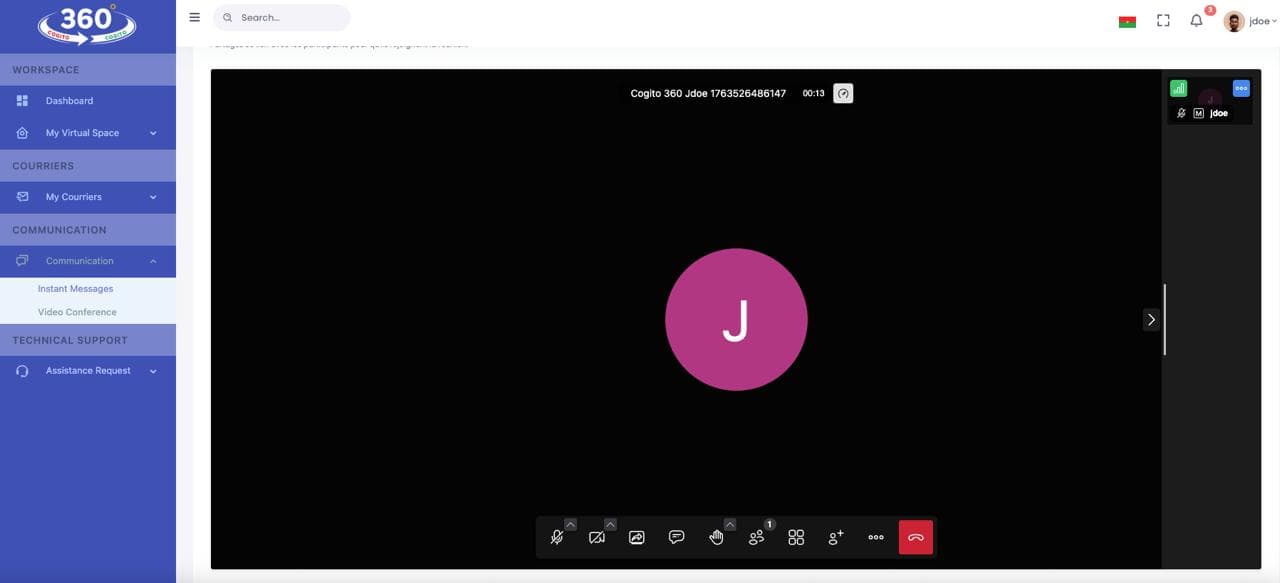Start screen sharing
The image size is (1280, 583).
tap(637, 538)
